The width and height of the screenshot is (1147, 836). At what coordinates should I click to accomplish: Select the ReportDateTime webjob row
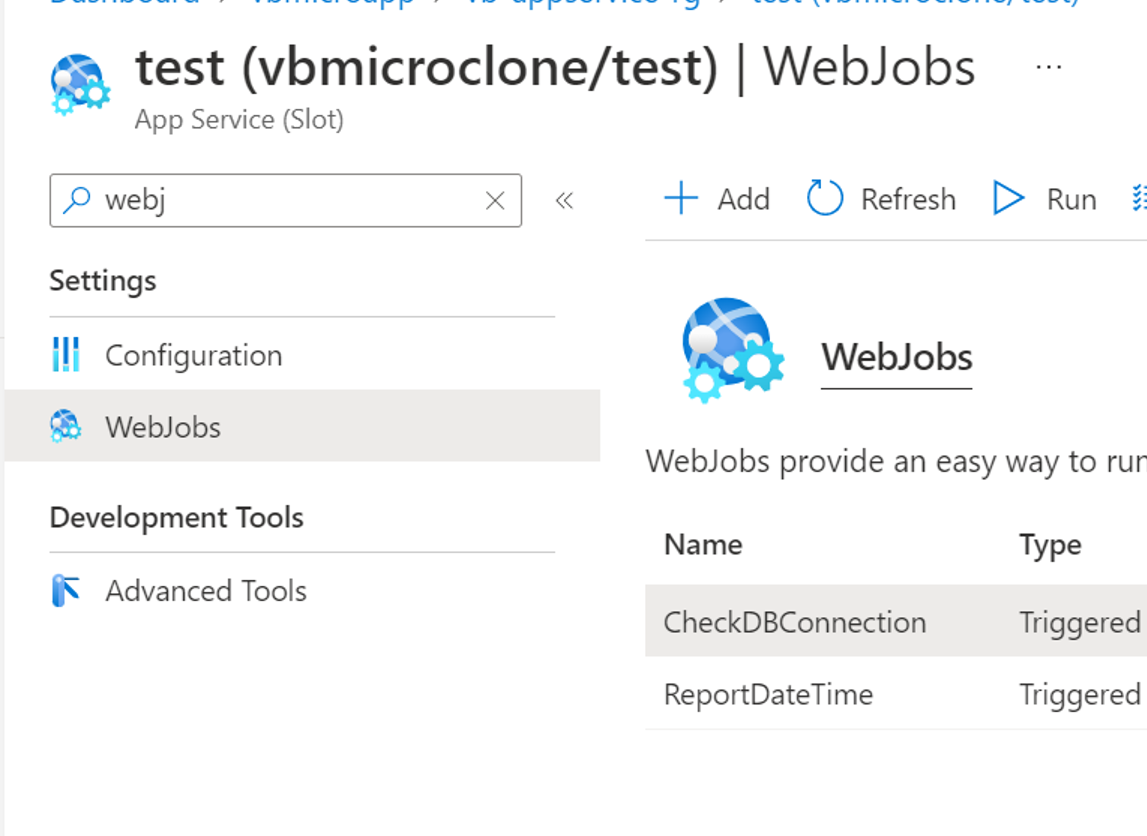coord(895,693)
